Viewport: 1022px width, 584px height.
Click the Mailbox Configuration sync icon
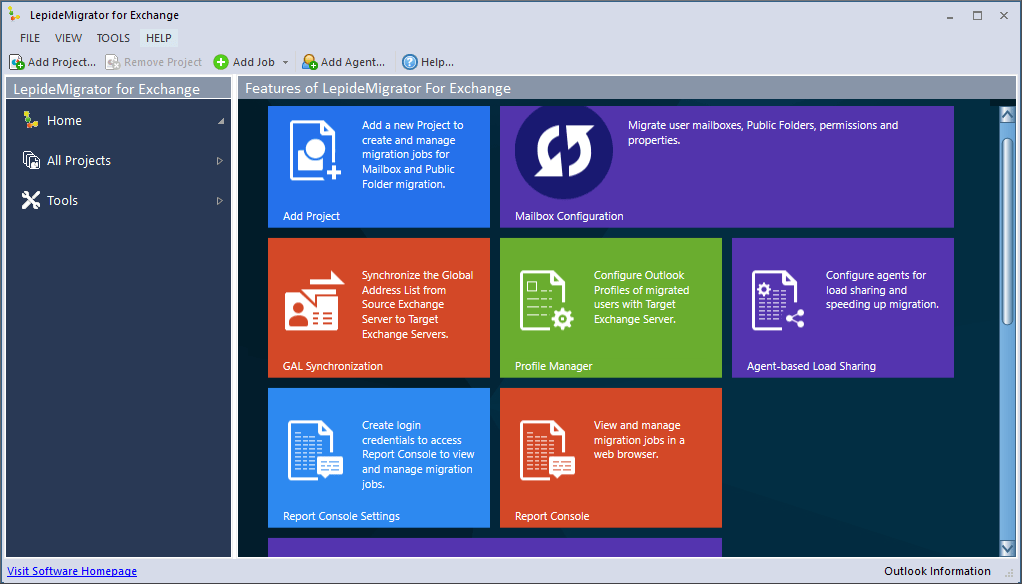pos(564,151)
